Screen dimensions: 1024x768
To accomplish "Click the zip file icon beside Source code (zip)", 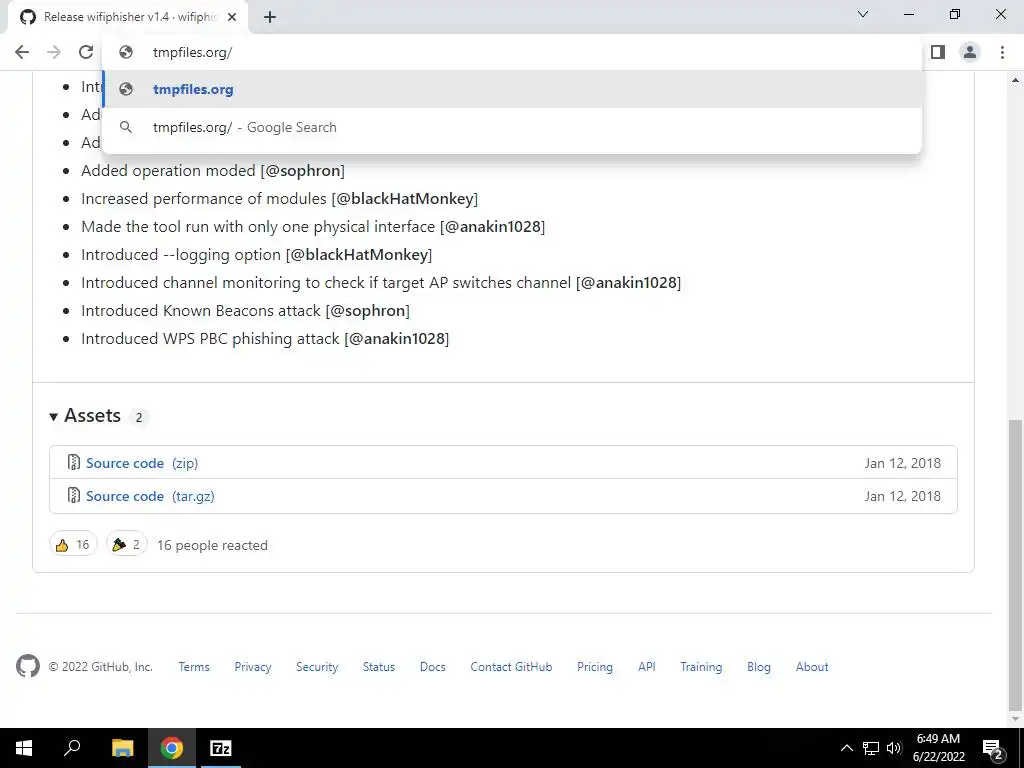I will (x=74, y=462).
